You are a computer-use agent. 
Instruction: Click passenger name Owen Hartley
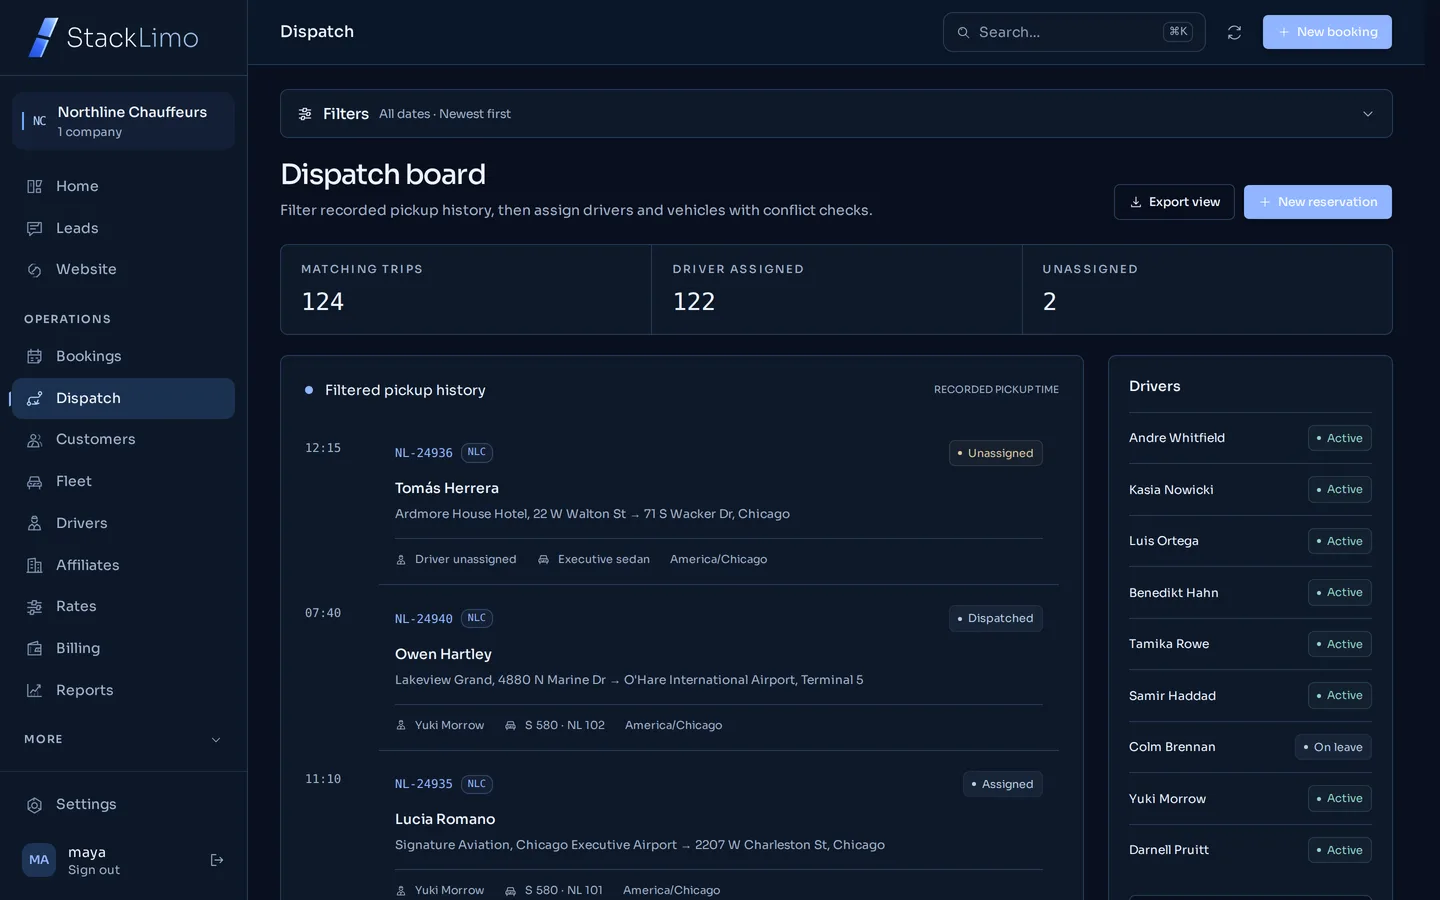[443, 654]
